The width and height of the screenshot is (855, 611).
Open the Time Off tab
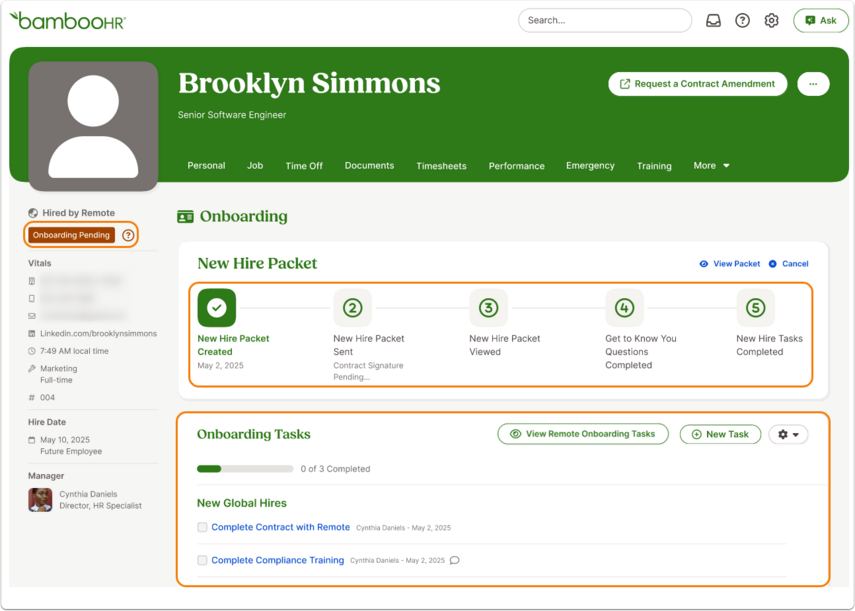(x=304, y=166)
